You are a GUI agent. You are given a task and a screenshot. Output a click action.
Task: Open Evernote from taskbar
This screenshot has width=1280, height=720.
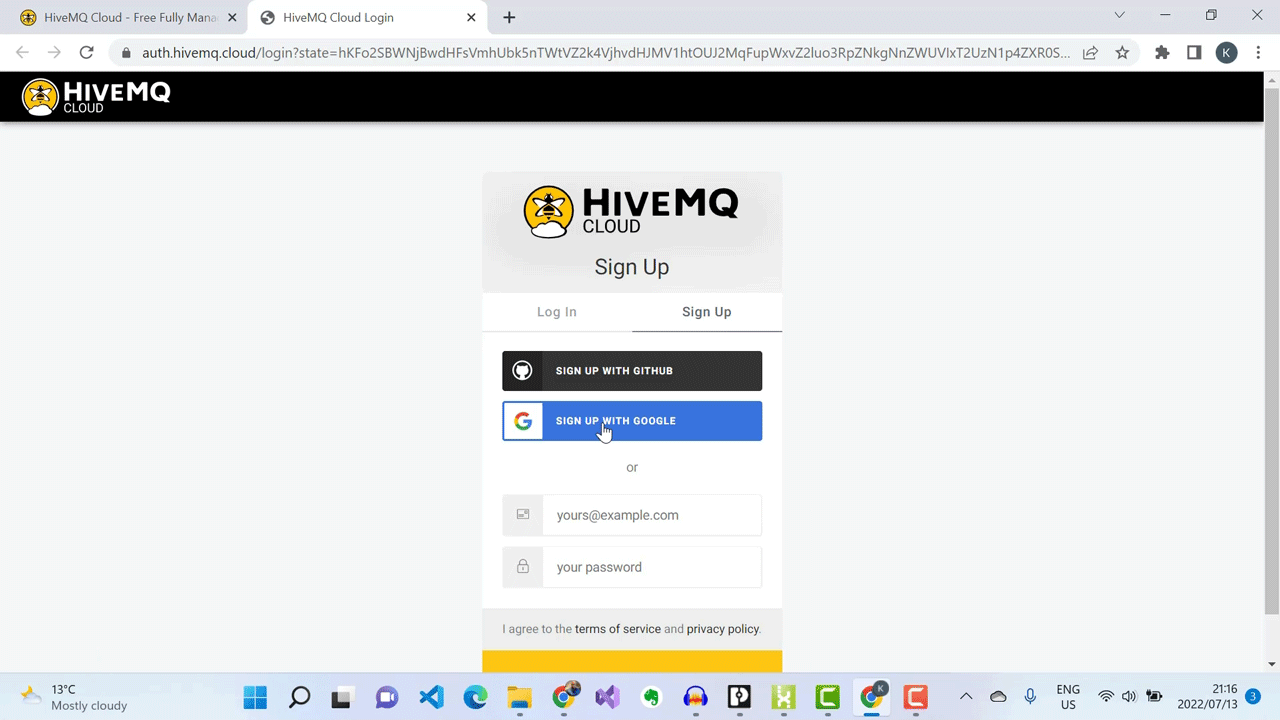coord(651,697)
